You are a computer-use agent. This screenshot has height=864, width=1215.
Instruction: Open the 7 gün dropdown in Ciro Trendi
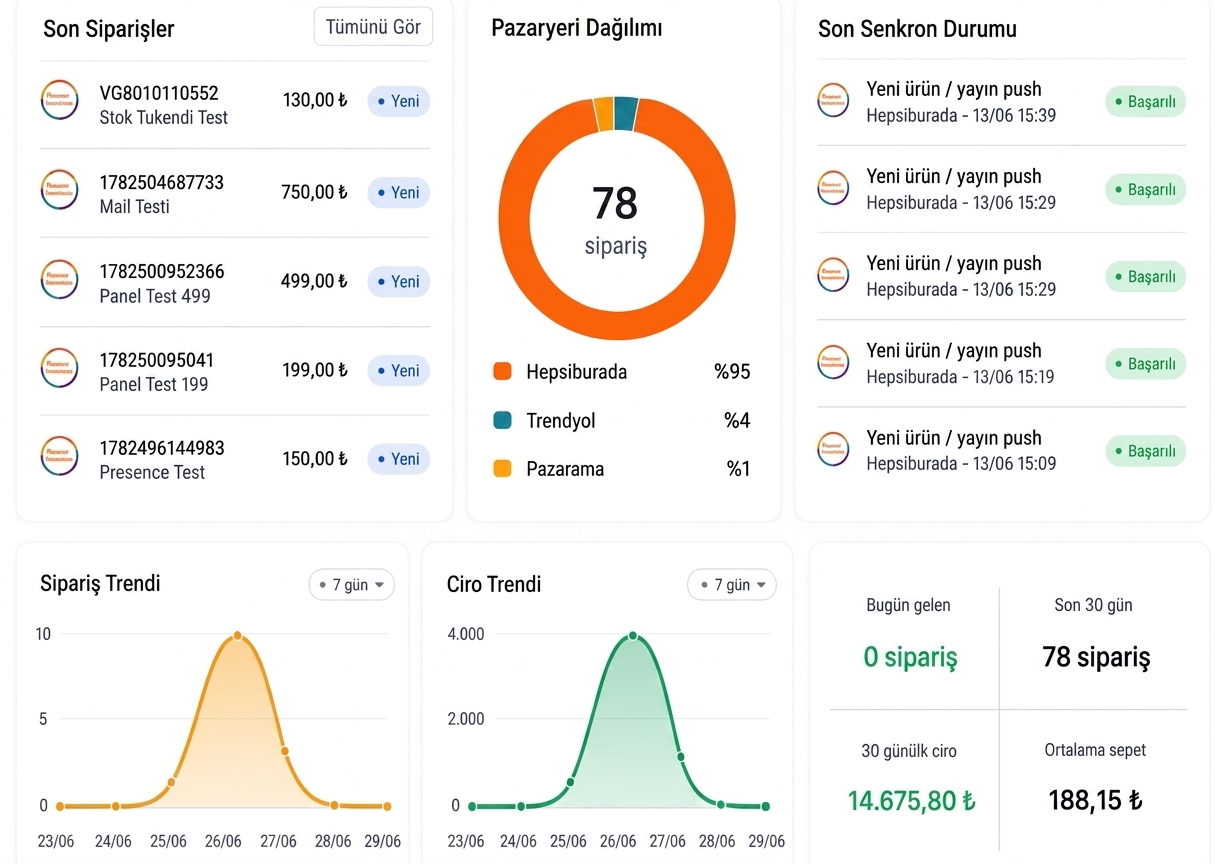732,585
